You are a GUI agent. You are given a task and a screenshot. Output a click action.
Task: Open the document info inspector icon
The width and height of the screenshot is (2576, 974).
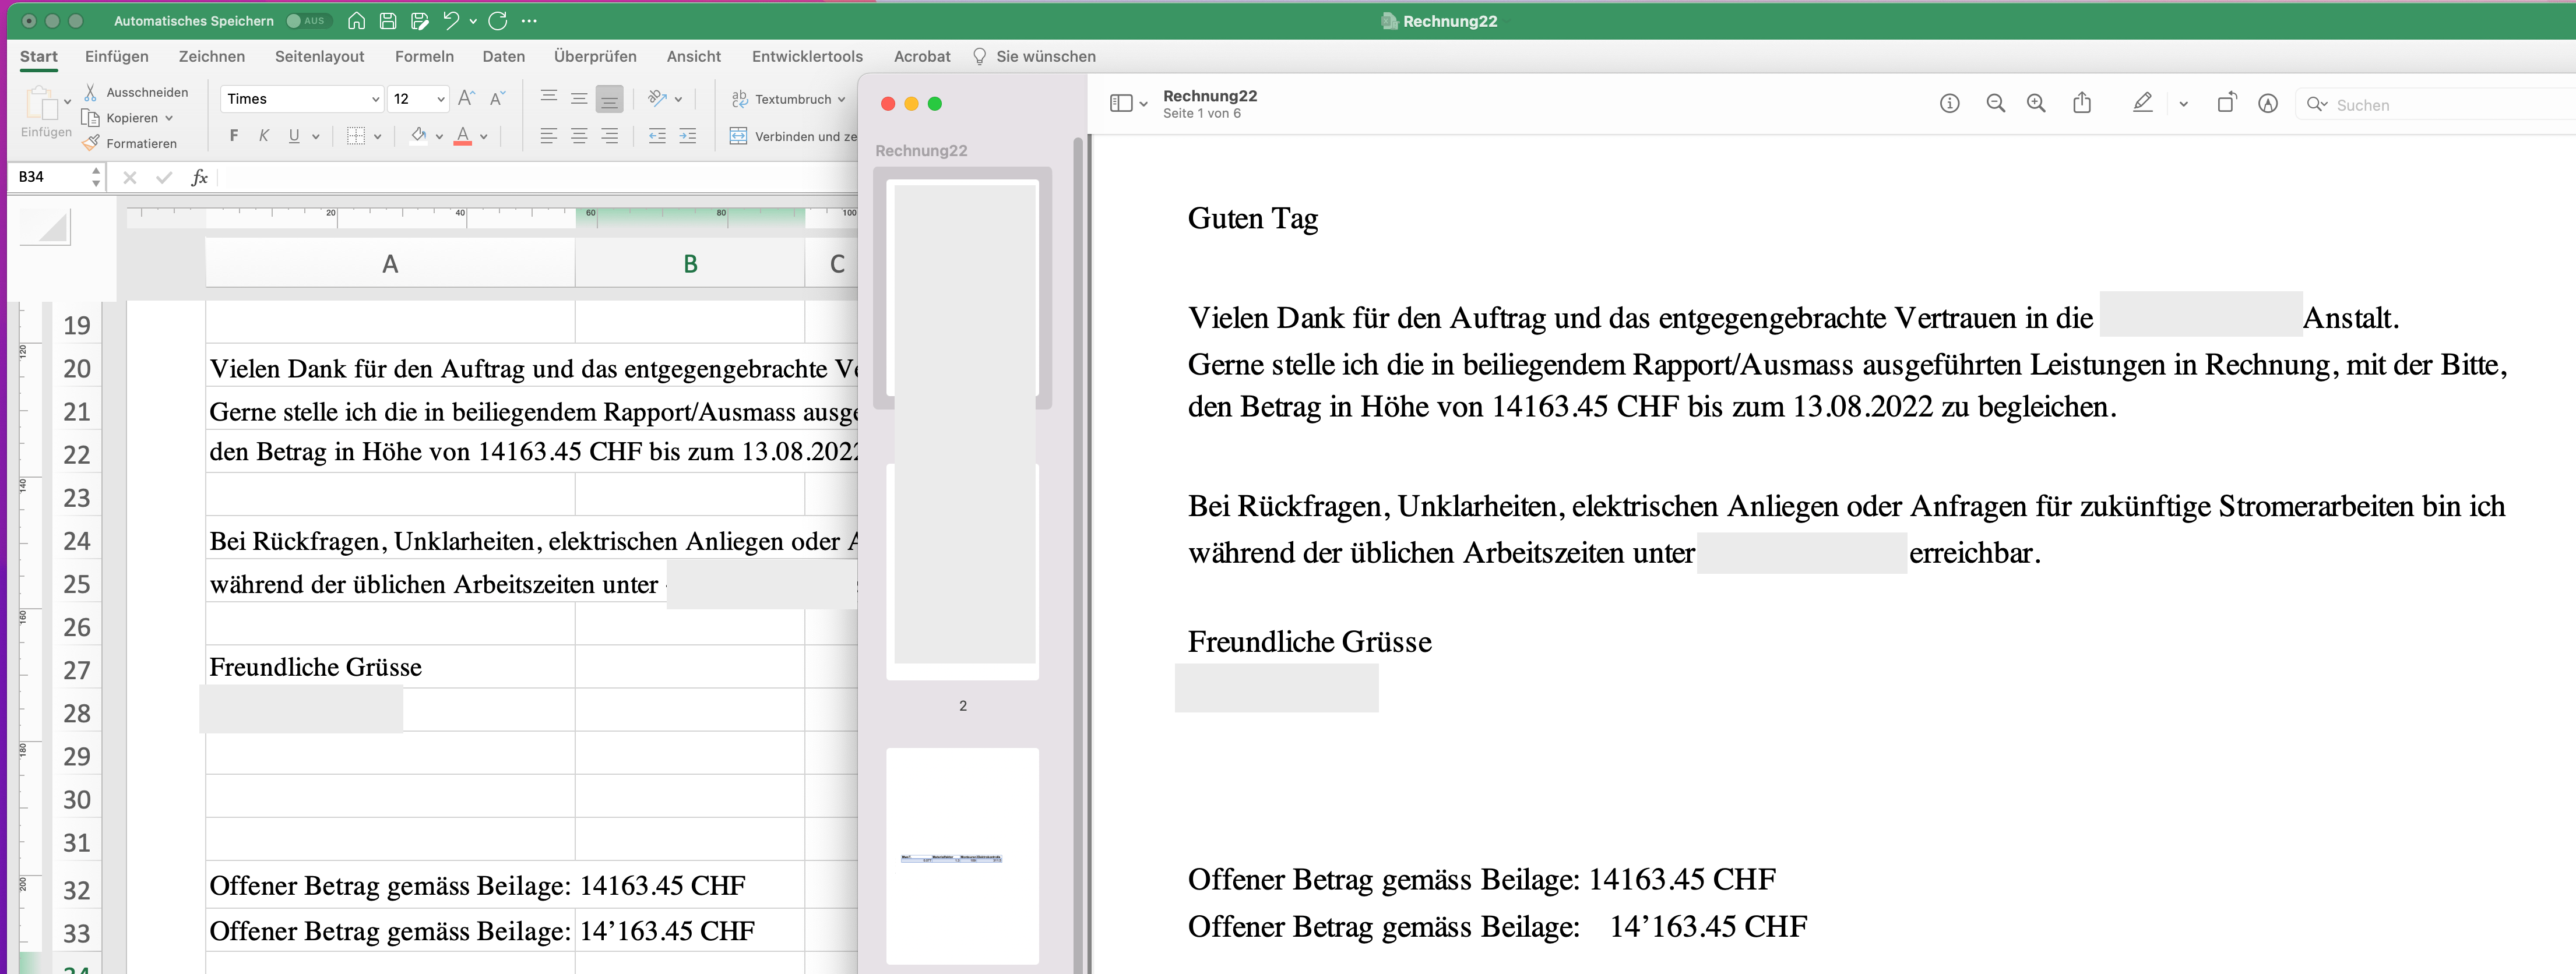click(1949, 103)
